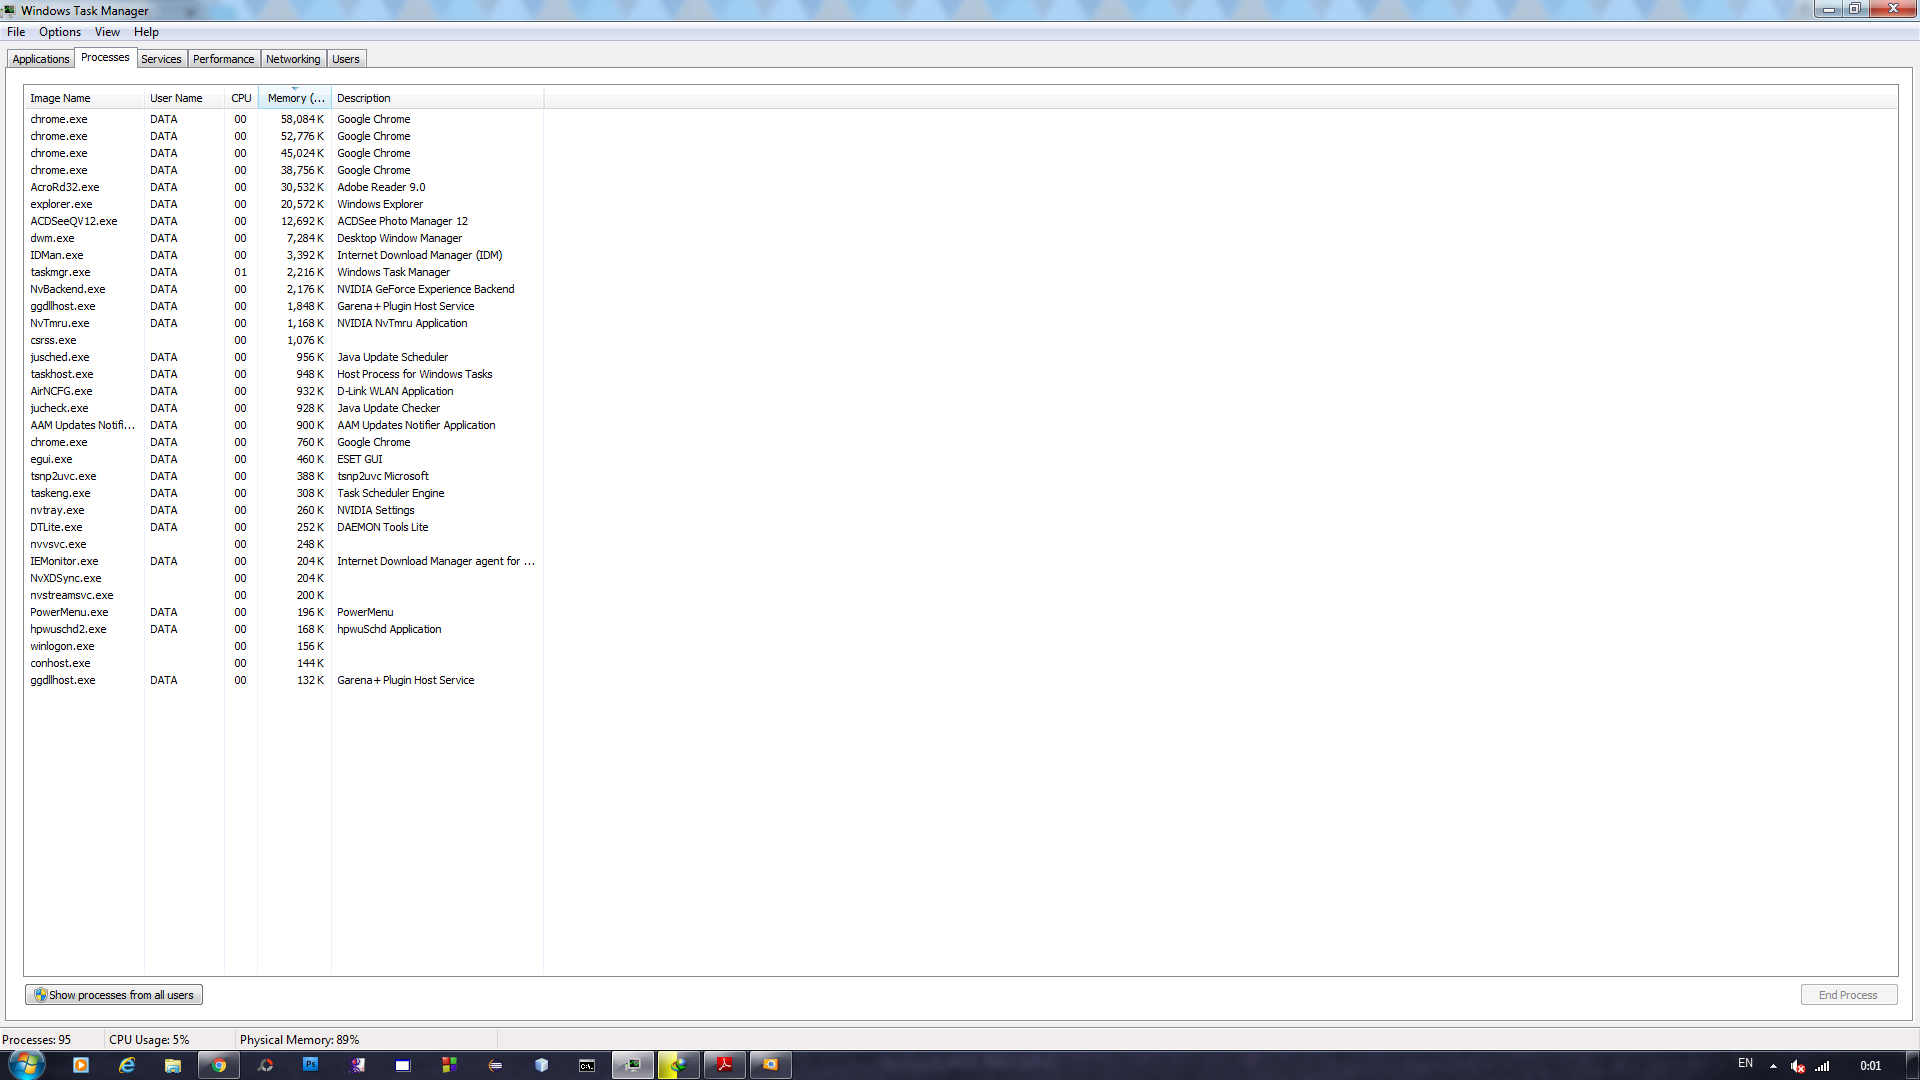Select the taskmgr.exe process
The width and height of the screenshot is (1920, 1080).
(283, 272)
